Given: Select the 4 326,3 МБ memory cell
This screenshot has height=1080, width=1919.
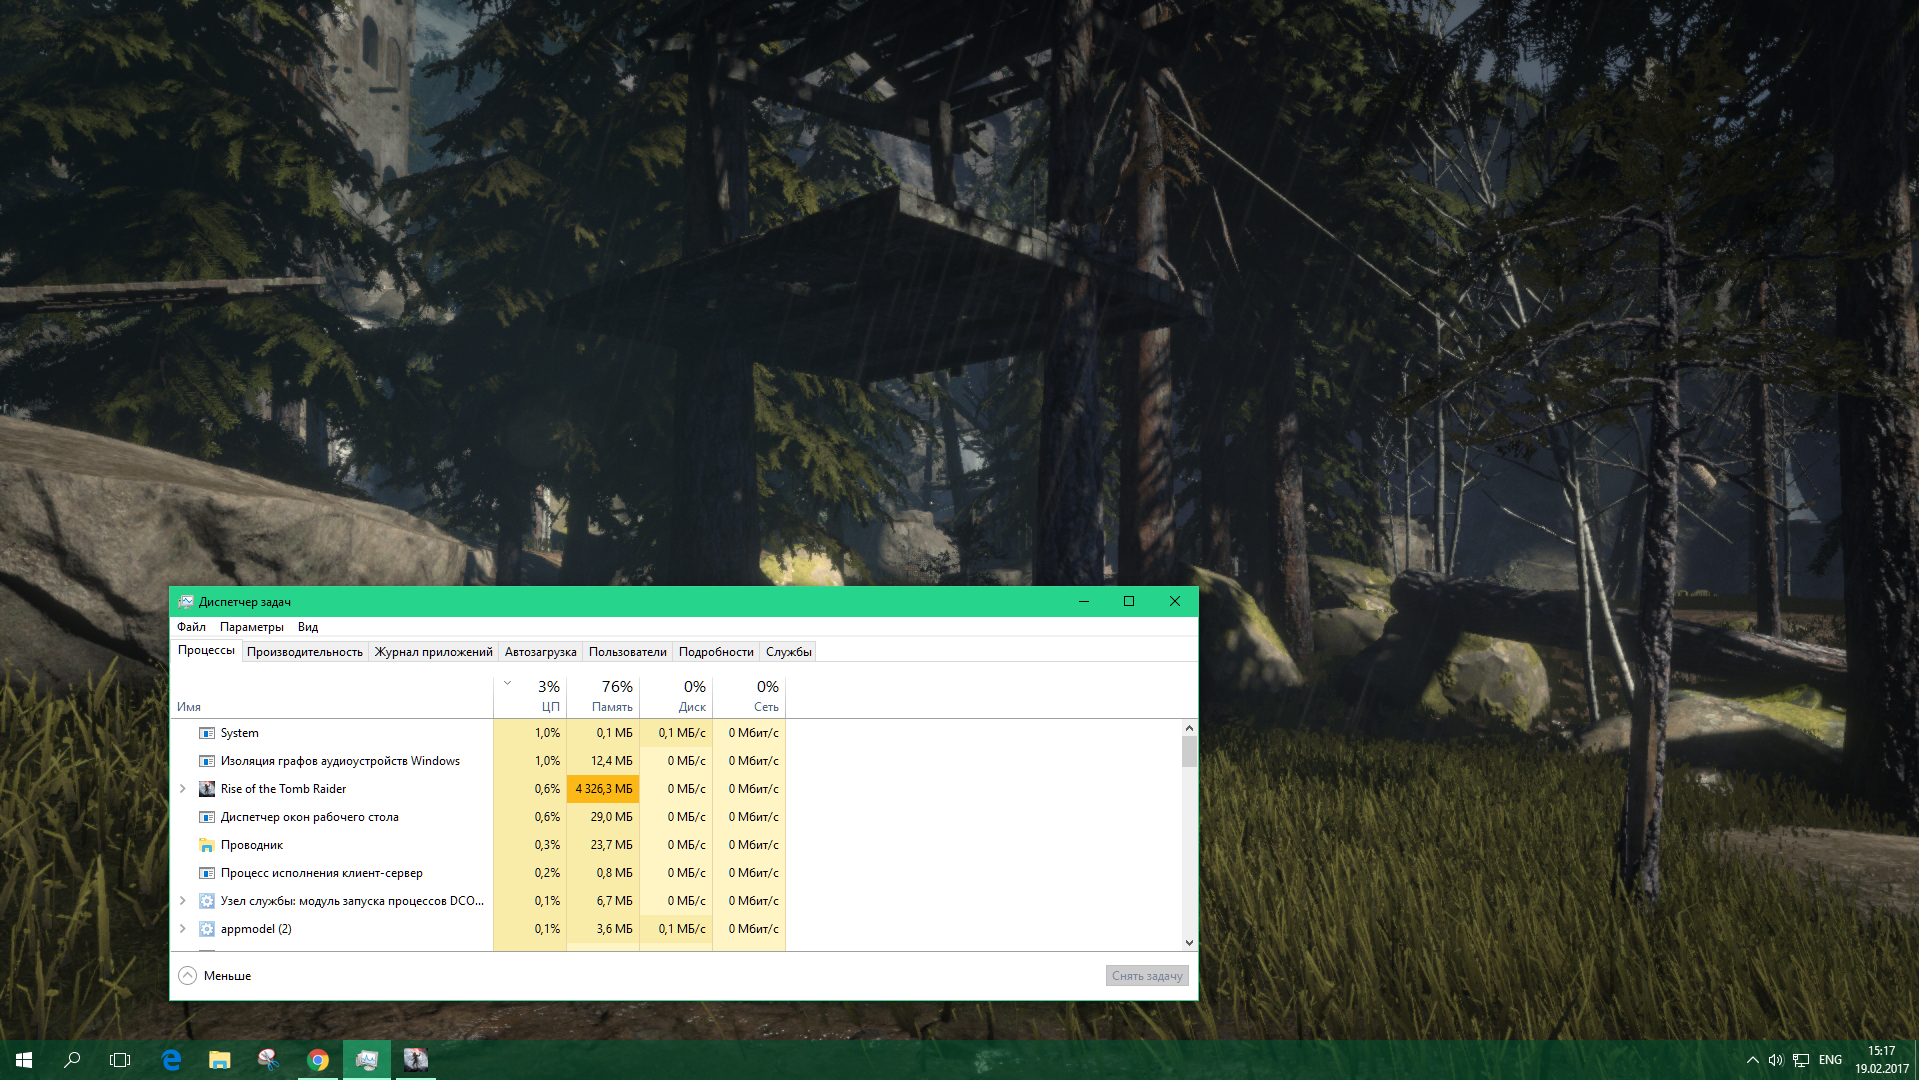Looking at the screenshot, I should (603, 789).
